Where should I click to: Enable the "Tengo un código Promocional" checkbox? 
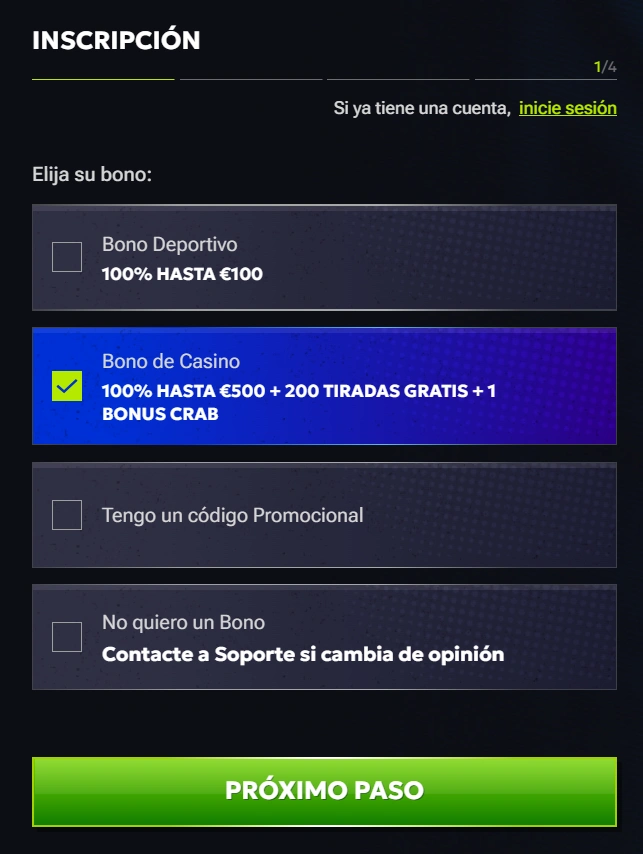pyautogui.click(x=68, y=515)
